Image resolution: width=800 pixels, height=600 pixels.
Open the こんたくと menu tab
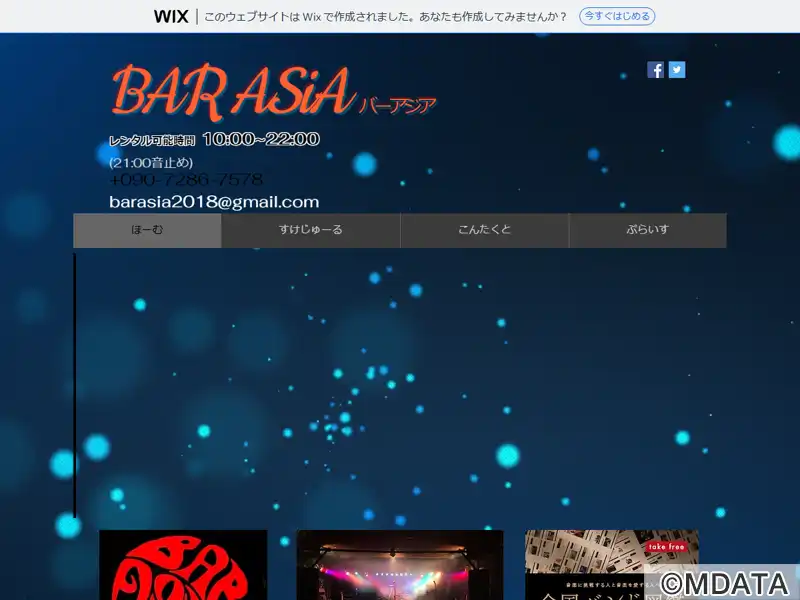(485, 230)
